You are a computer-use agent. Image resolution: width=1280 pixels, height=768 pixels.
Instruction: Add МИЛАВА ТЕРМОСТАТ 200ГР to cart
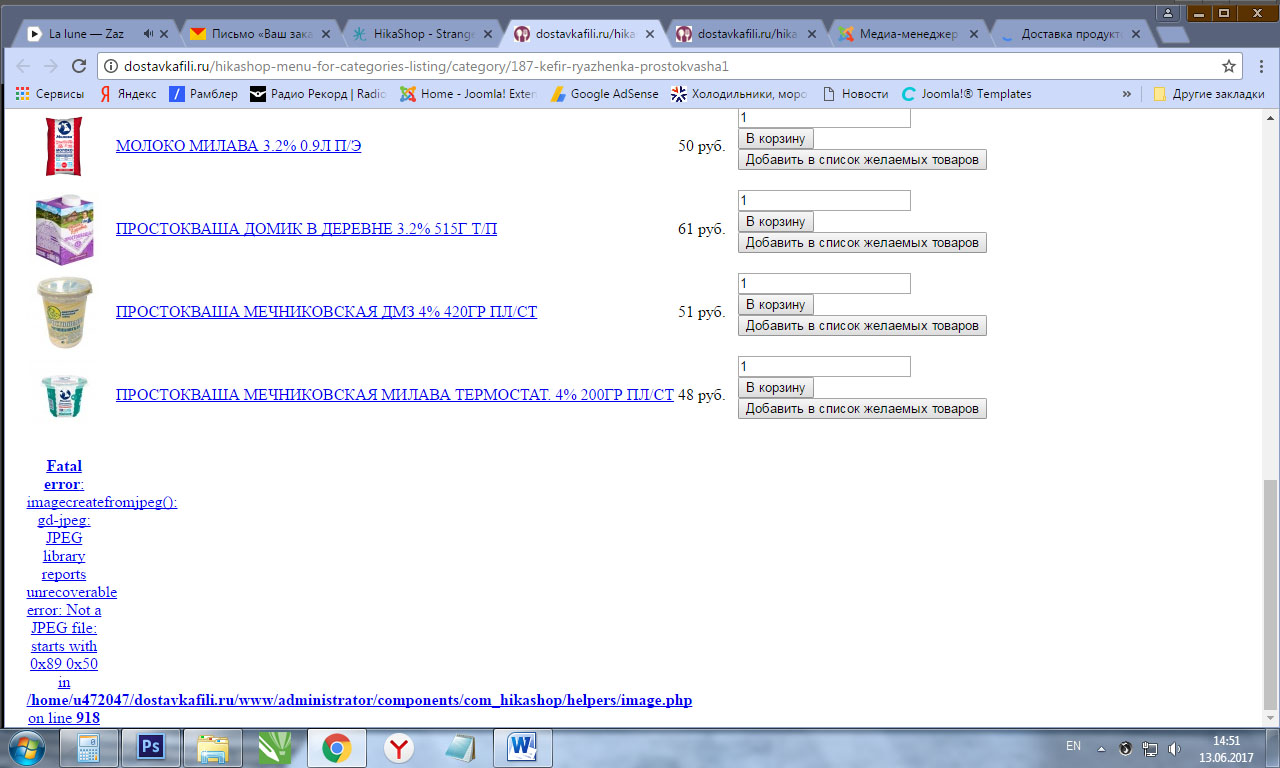[776, 387]
